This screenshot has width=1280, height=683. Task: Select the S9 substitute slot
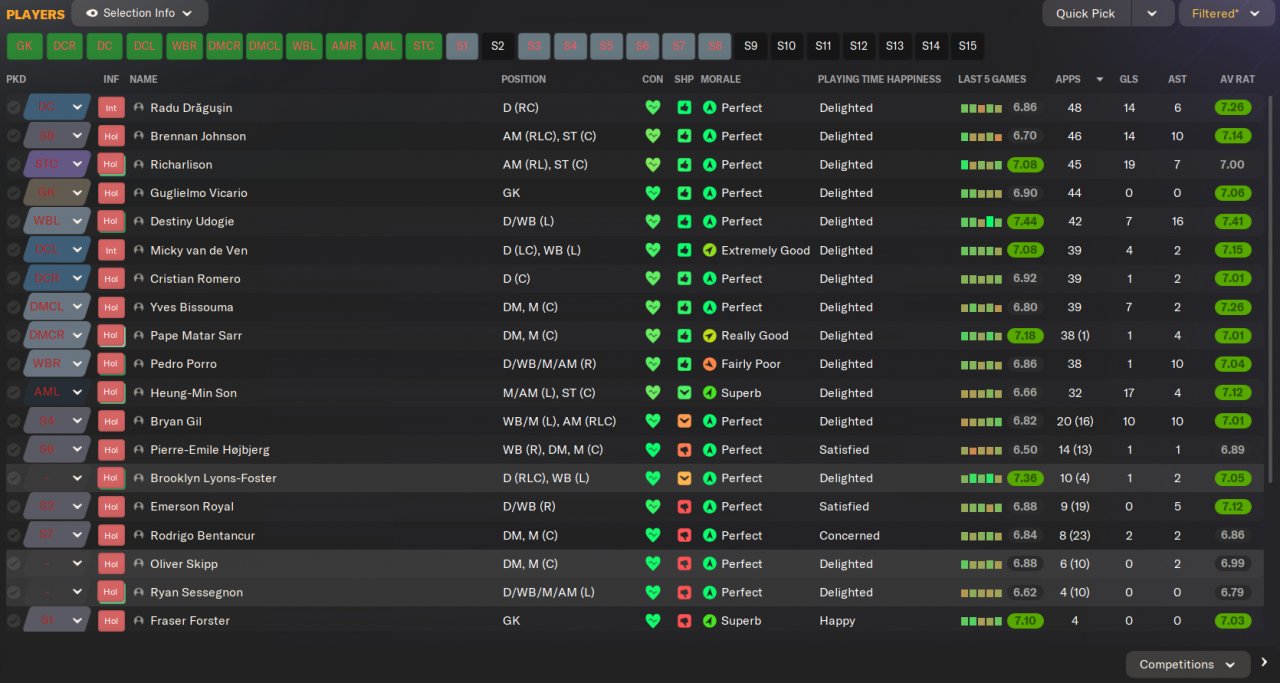pyautogui.click(x=751, y=46)
